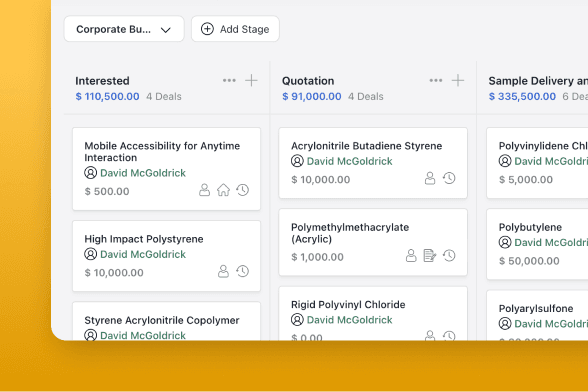Click David McGoldrick link on High Impact Polystyrene
Screen dimensions: 588x392
[143, 254]
